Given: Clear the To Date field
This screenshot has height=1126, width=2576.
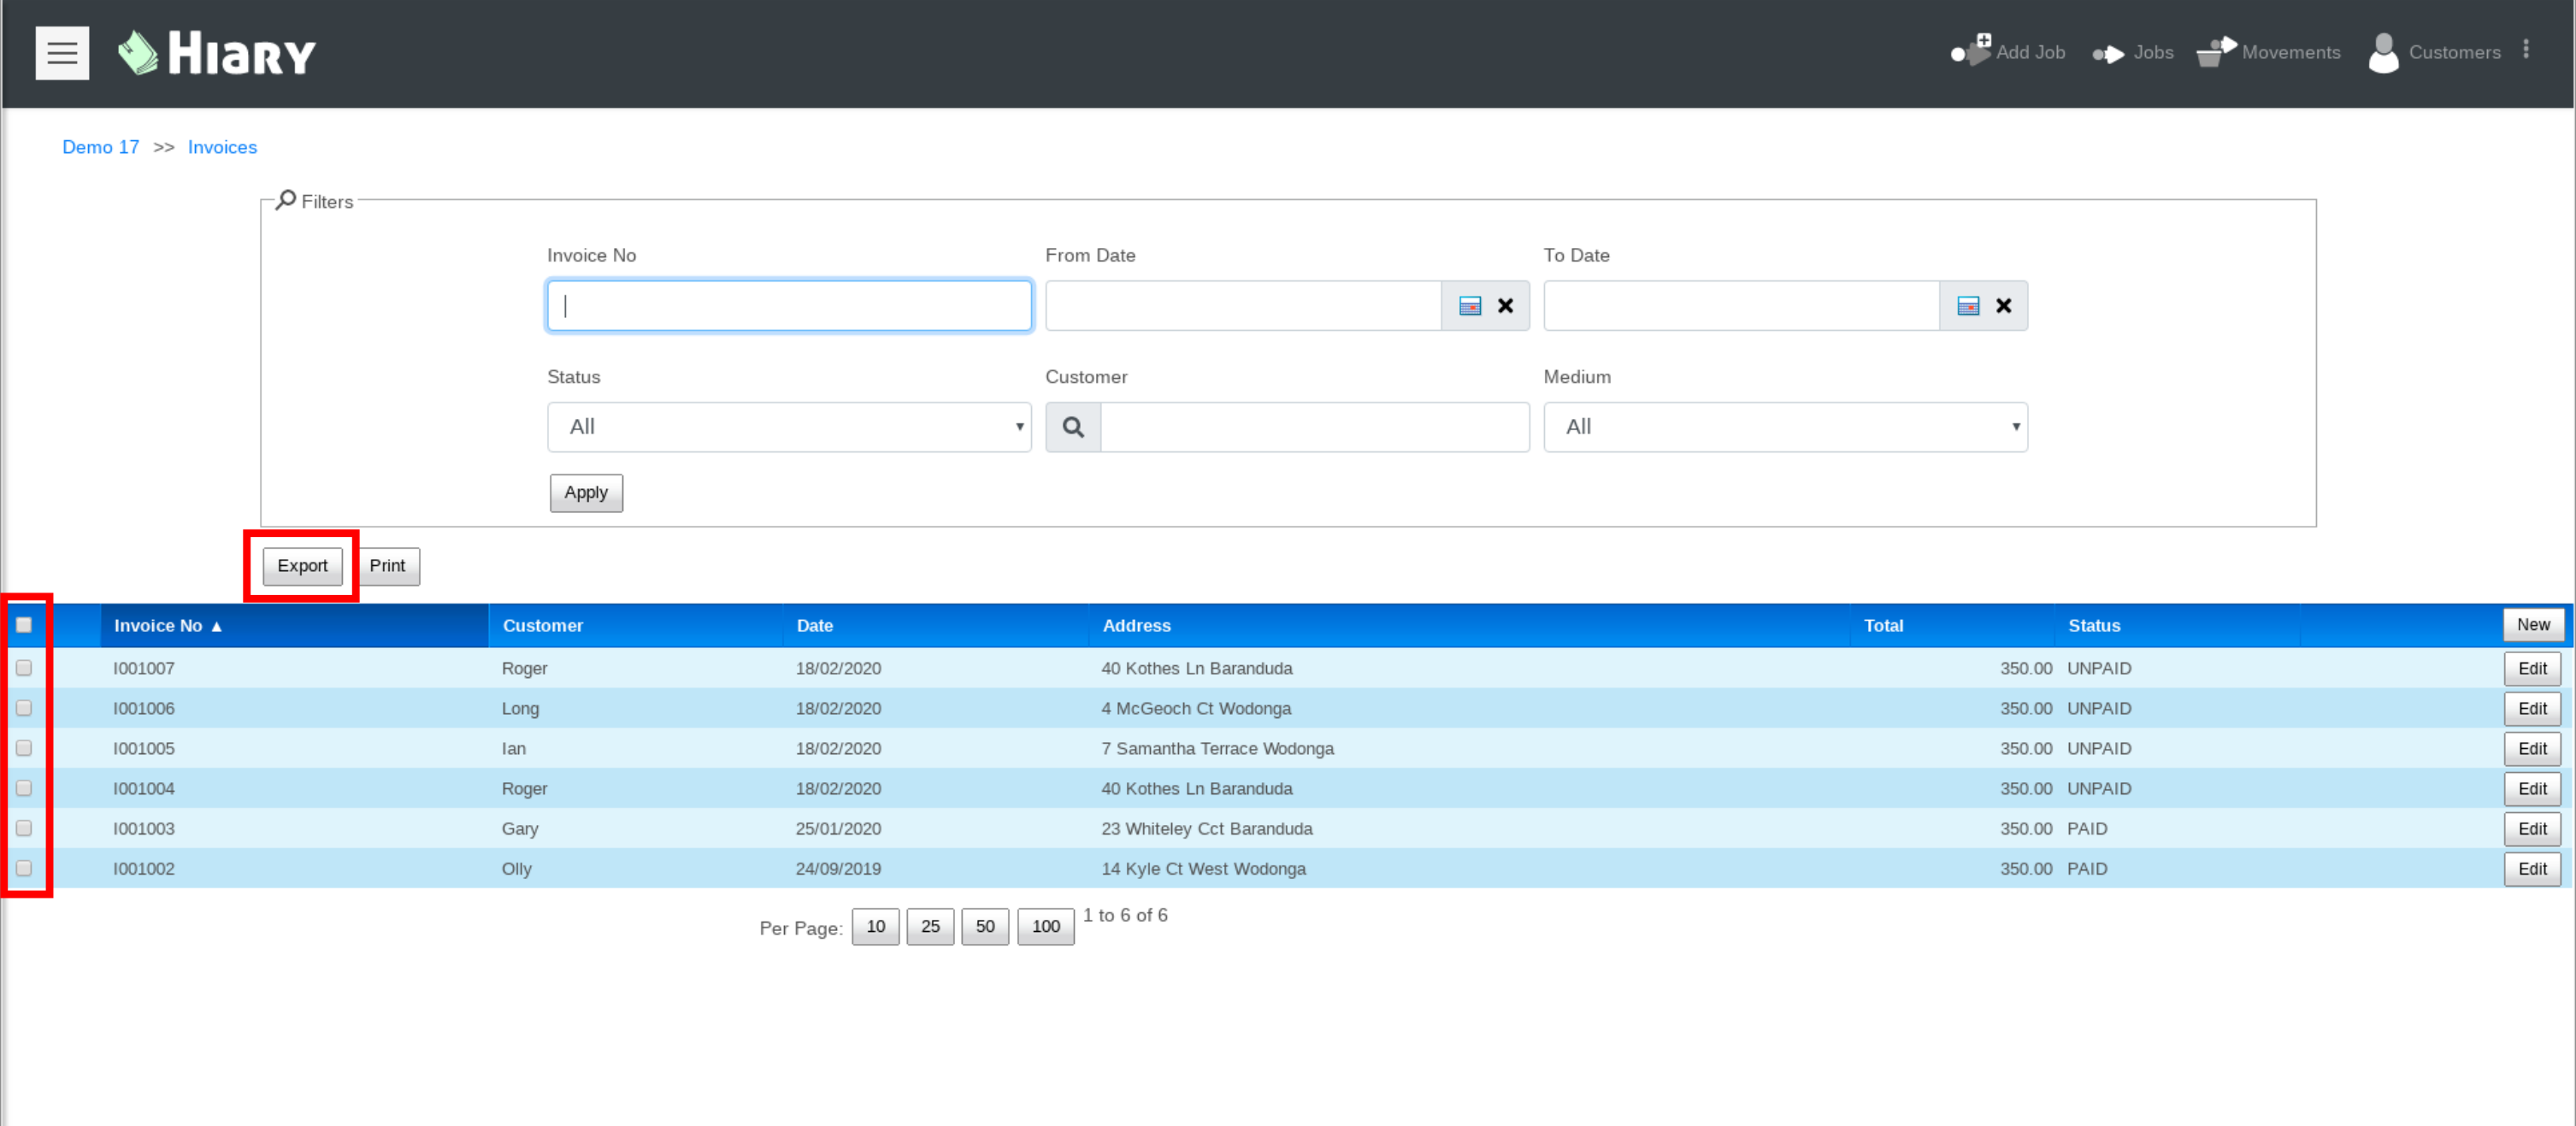Looking at the screenshot, I should 2003,306.
